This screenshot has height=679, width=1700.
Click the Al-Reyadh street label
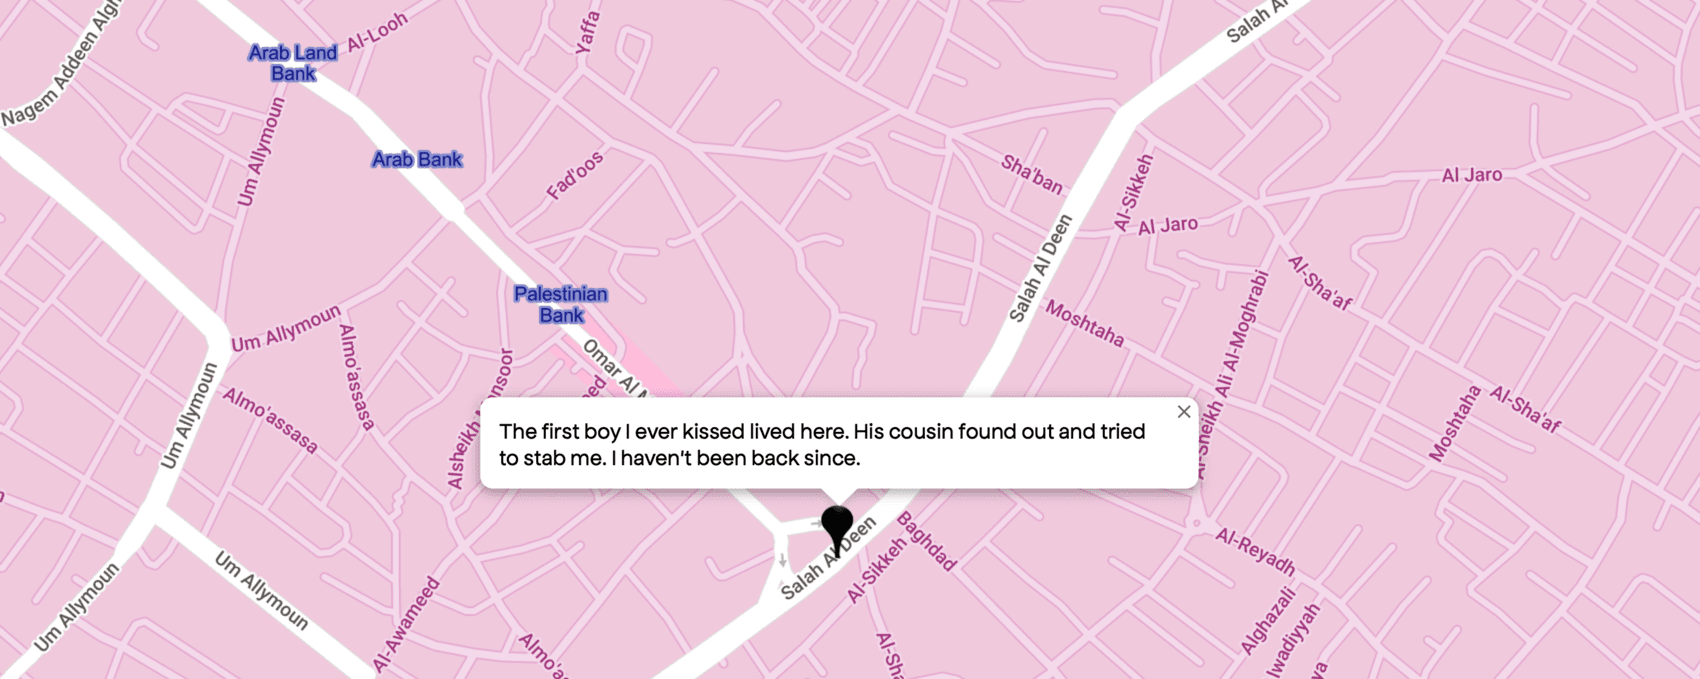(x=1256, y=552)
